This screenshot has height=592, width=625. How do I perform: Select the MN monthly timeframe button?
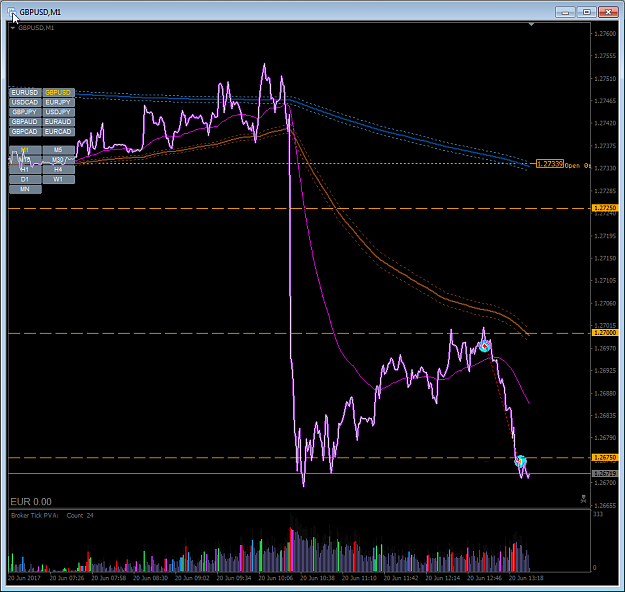tap(25, 189)
